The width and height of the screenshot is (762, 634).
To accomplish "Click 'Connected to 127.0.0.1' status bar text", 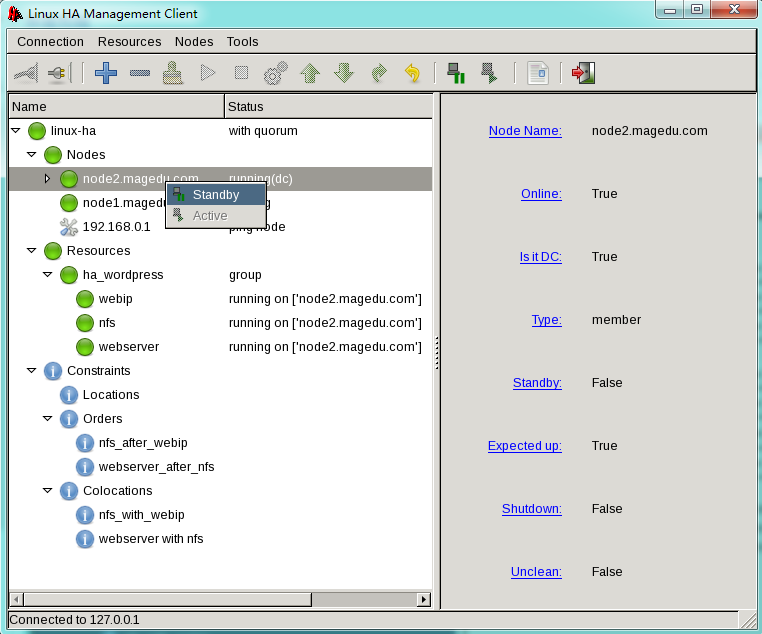I will tap(74, 620).
